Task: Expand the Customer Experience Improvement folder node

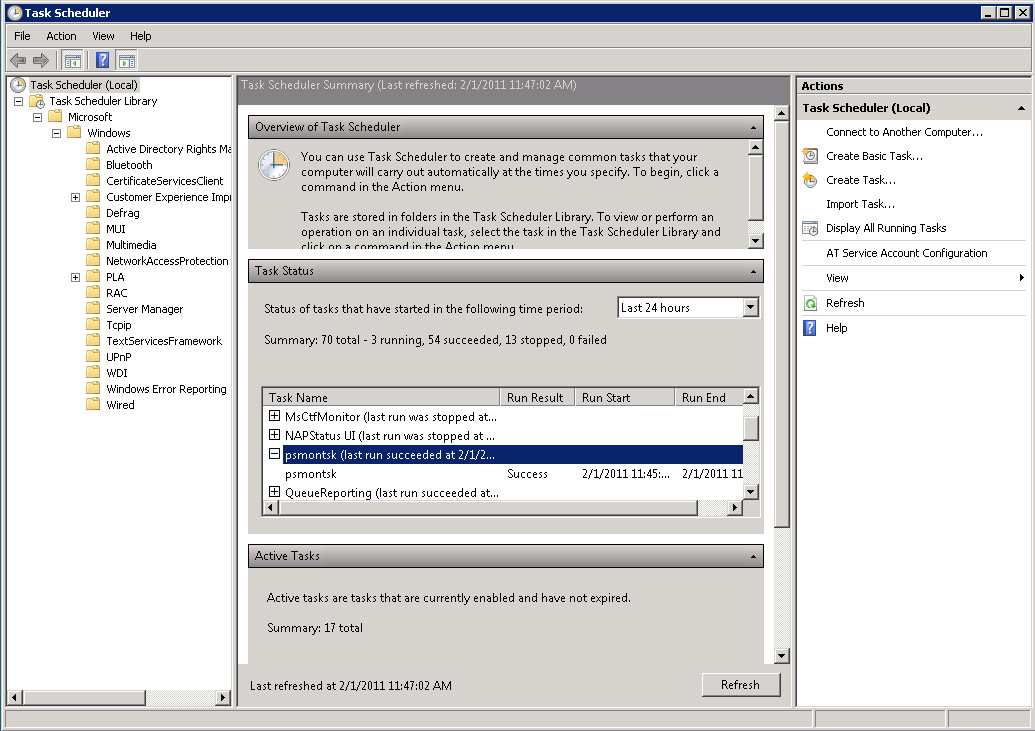Action: coord(75,197)
